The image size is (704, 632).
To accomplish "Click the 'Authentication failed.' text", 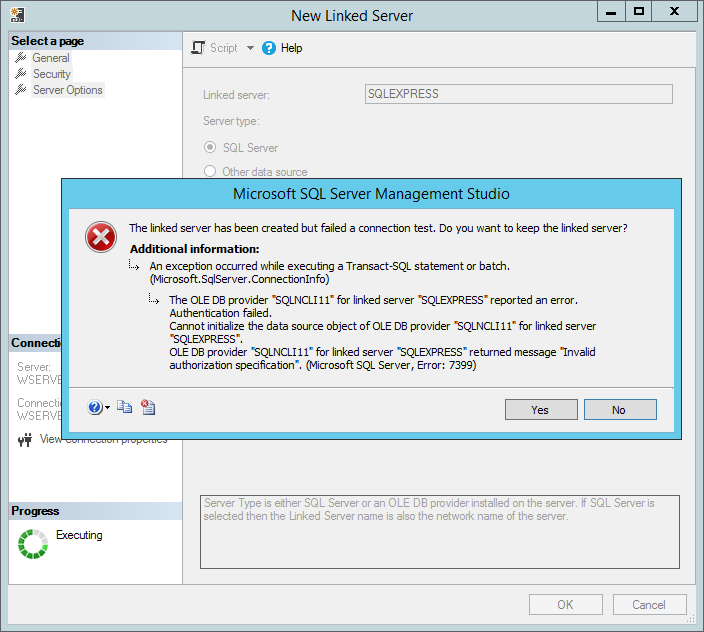I will 220,313.
